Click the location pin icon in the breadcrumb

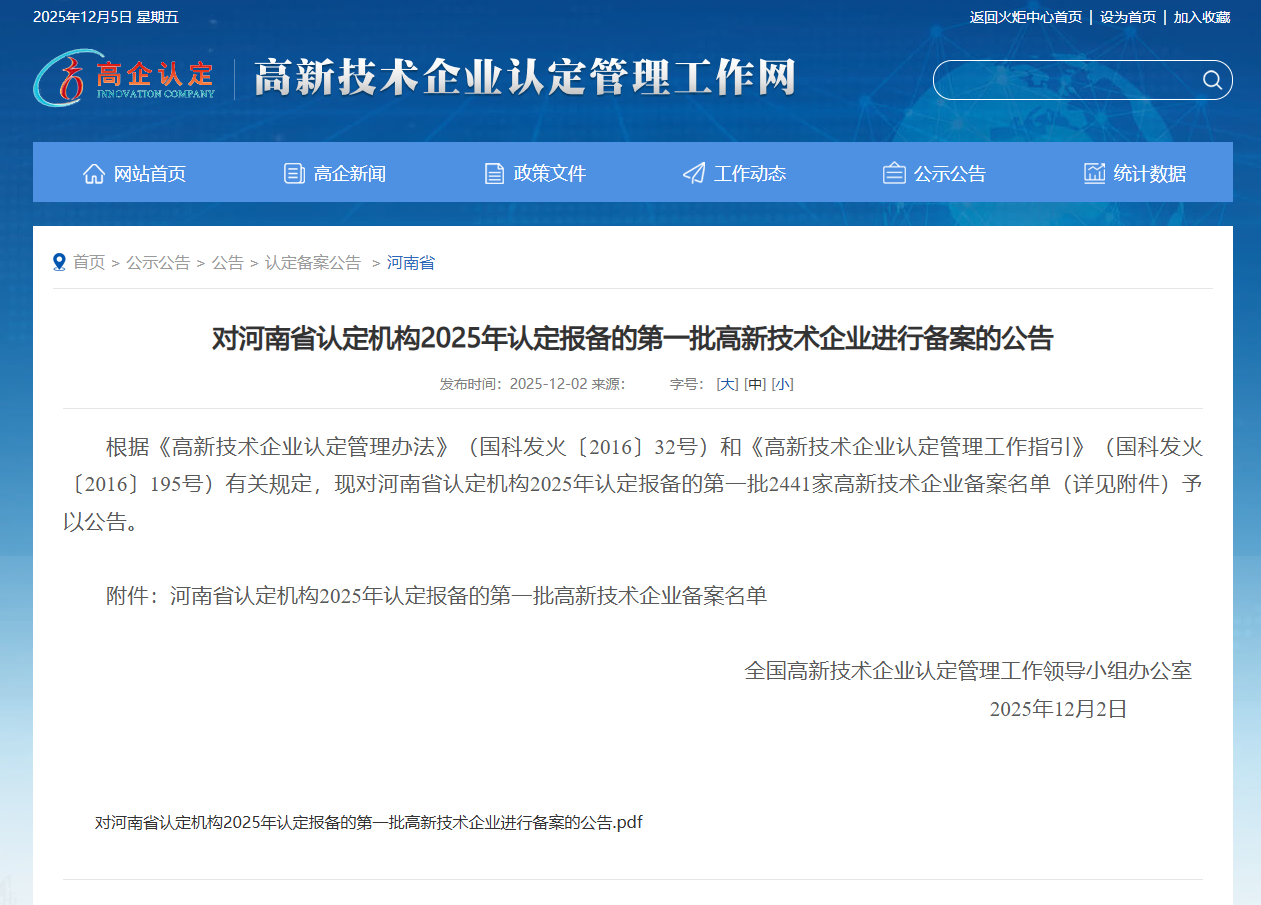tap(59, 262)
